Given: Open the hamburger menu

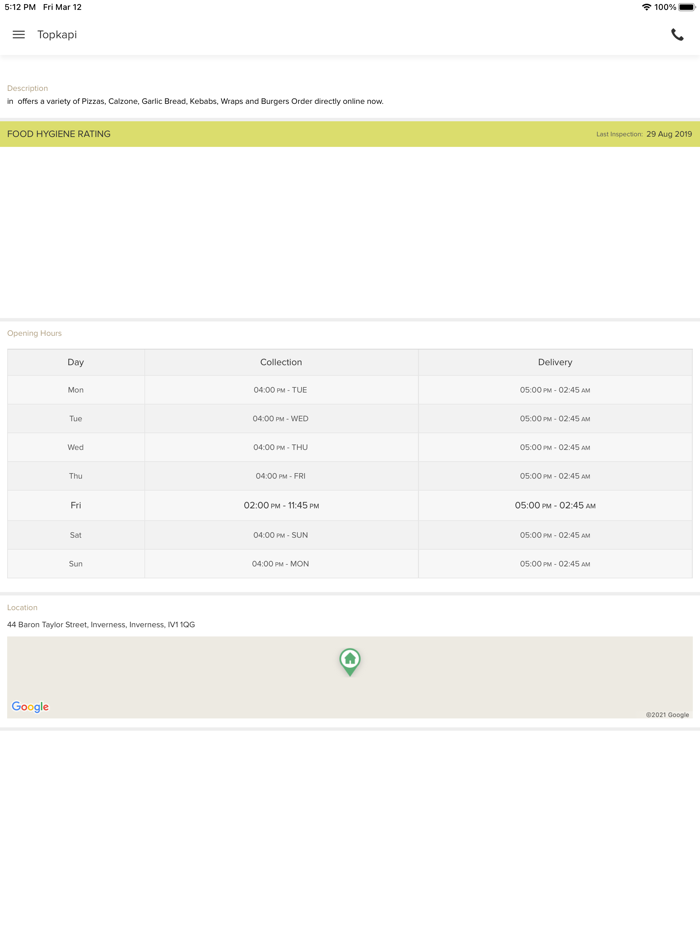Looking at the screenshot, I should point(18,35).
